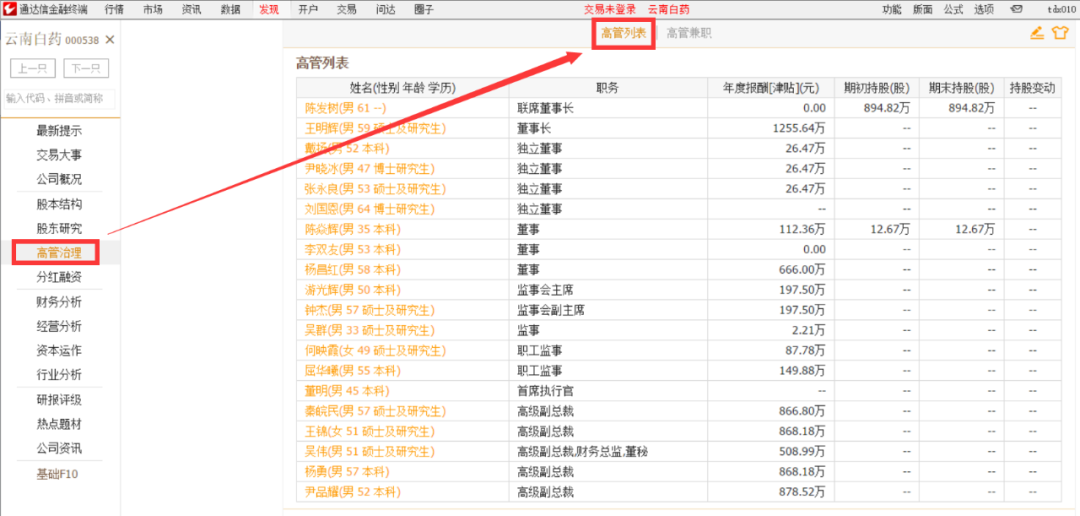
Task: Select the 联席董事长 position cell
Action: pos(608,108)
